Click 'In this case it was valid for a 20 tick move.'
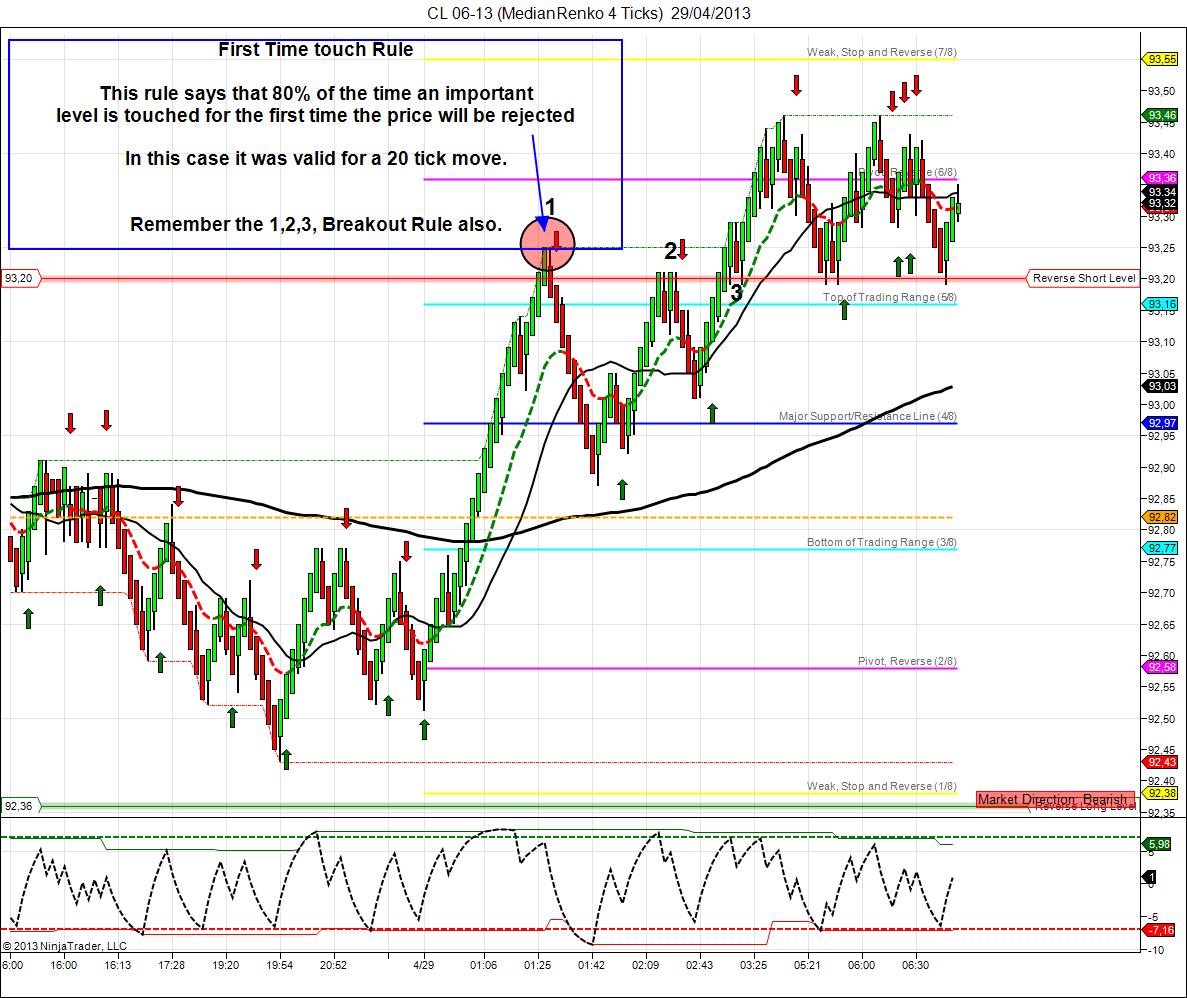Image resolution: width=1187 pixels, height=998 pixels. tap(316, 158)
